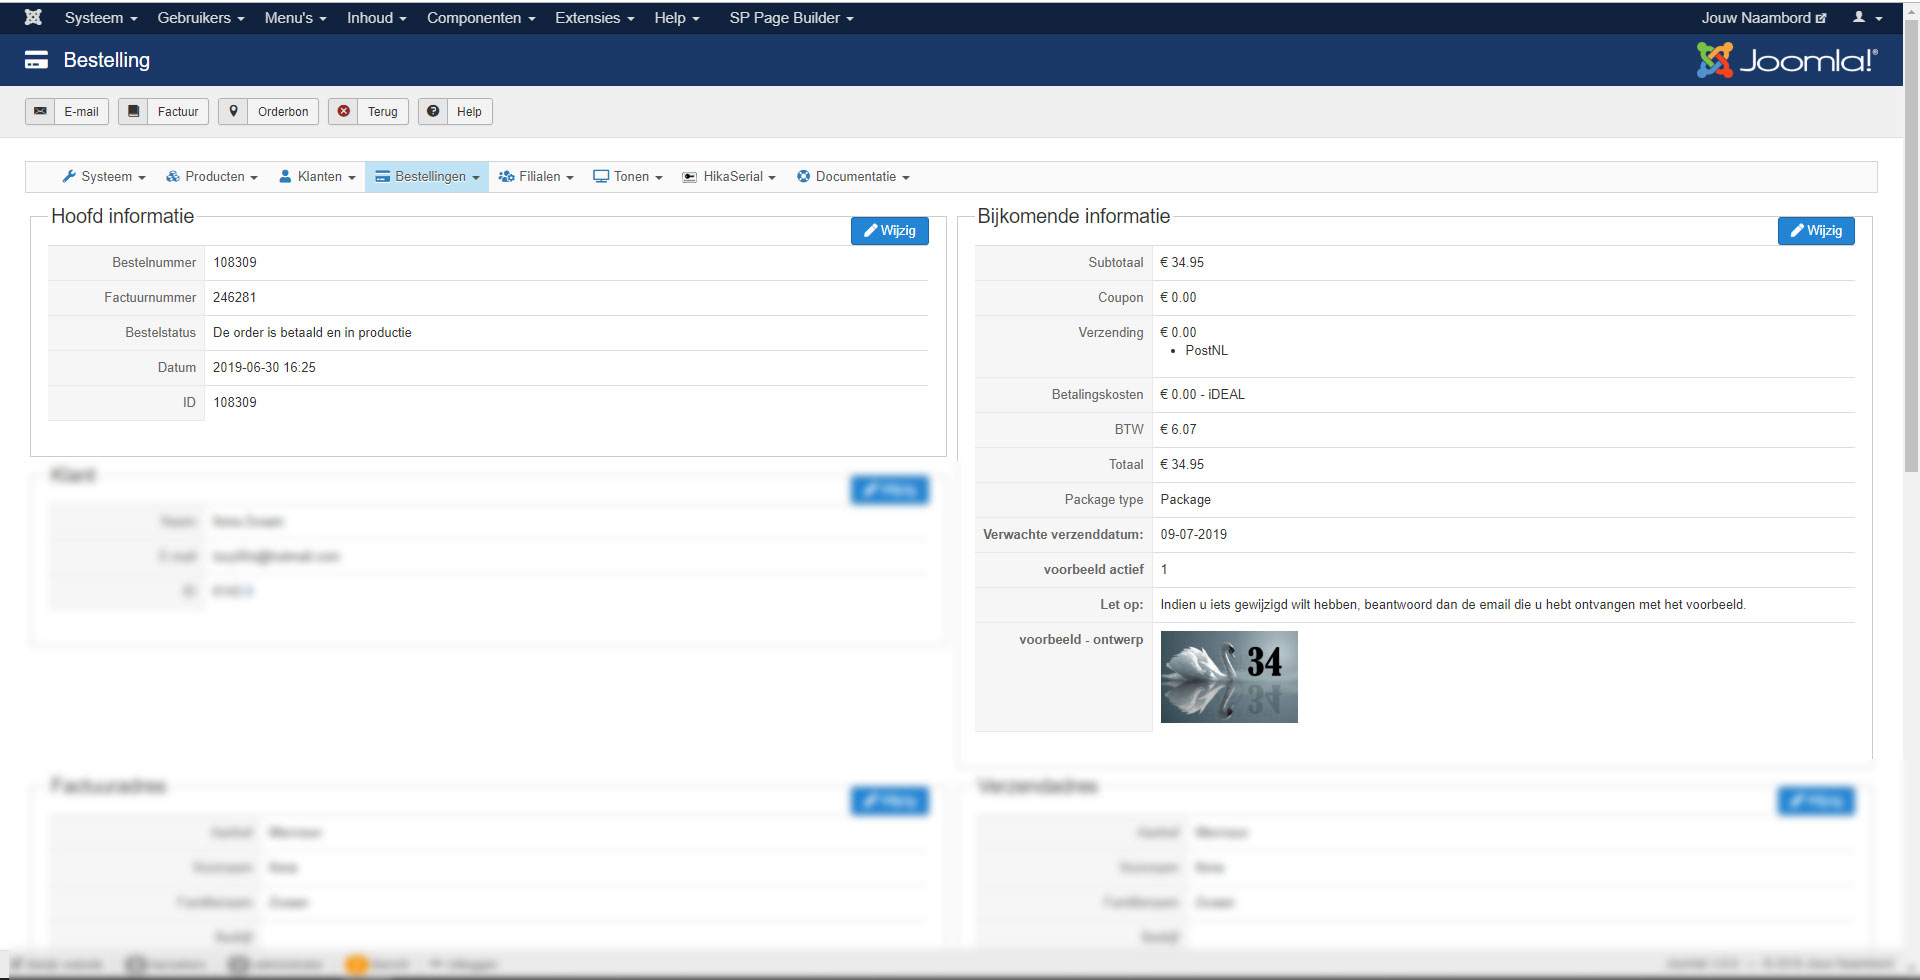The image size is (1920, 980).
Task: Click the map pin icon on the Orderbon button
Action: (x=233, y=111)
